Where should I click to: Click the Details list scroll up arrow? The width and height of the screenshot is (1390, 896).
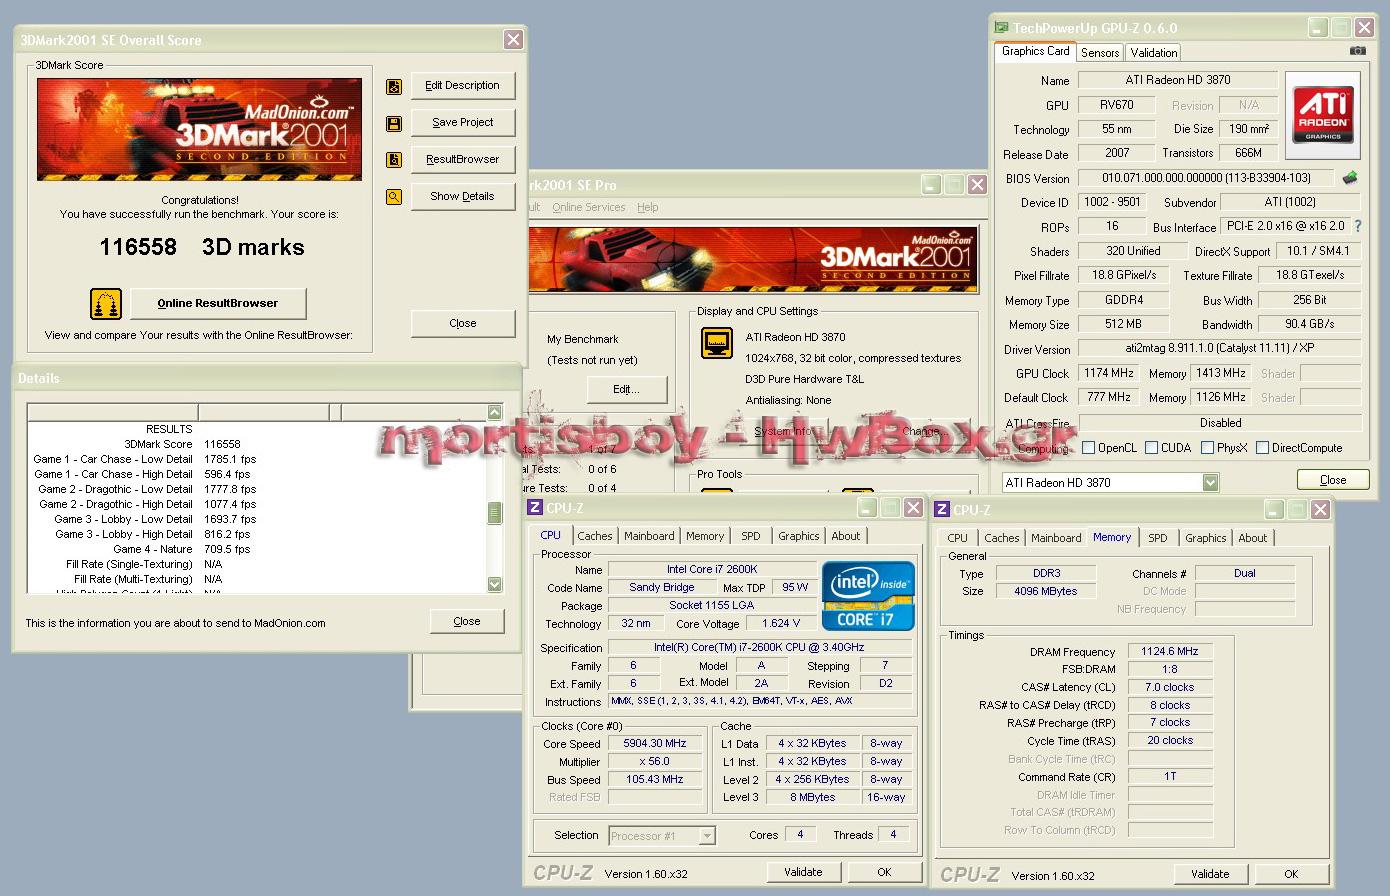[494, 413]
